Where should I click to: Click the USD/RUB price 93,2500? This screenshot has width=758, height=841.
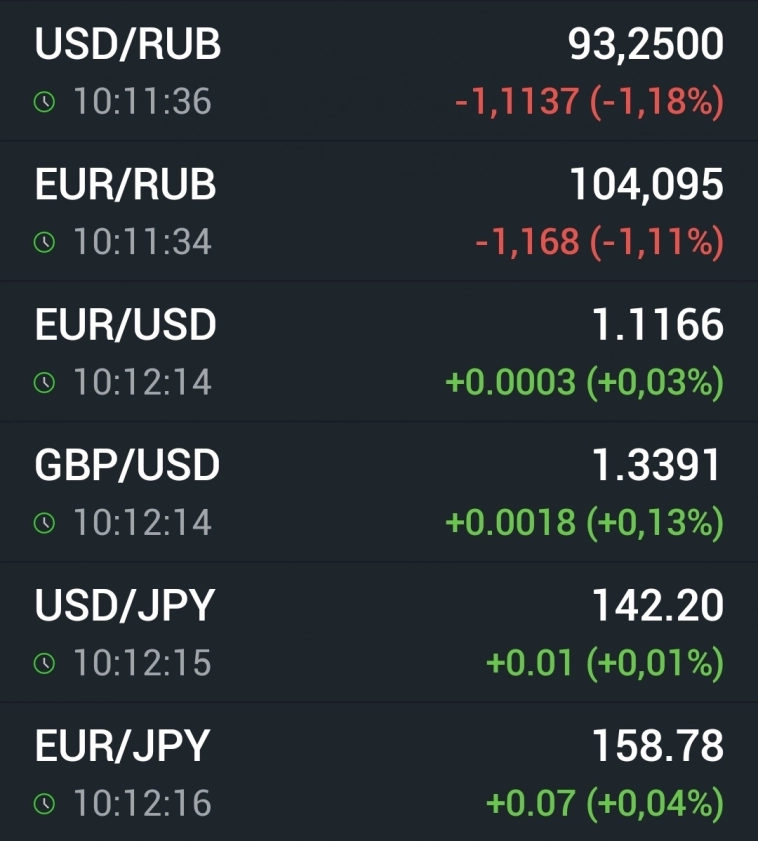pyautogui.click(x=645, y=45)
